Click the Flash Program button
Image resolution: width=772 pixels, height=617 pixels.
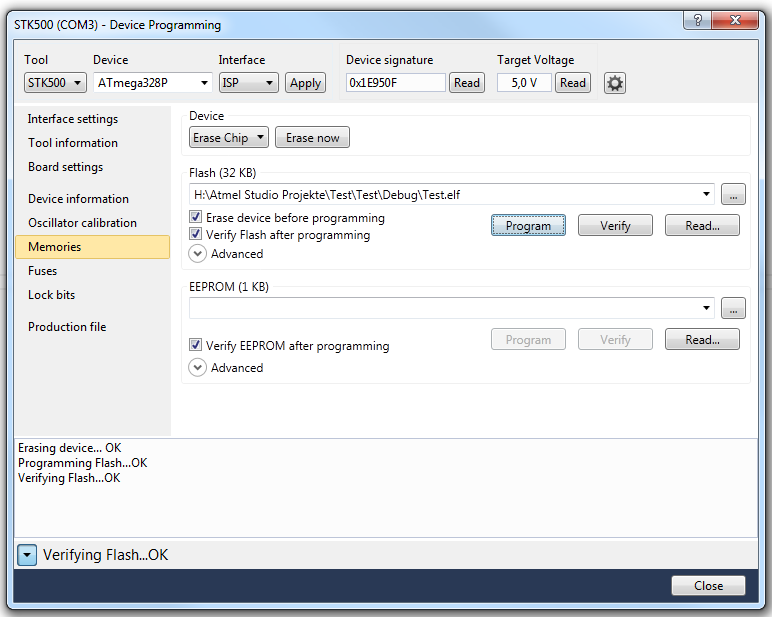(528, 226)
